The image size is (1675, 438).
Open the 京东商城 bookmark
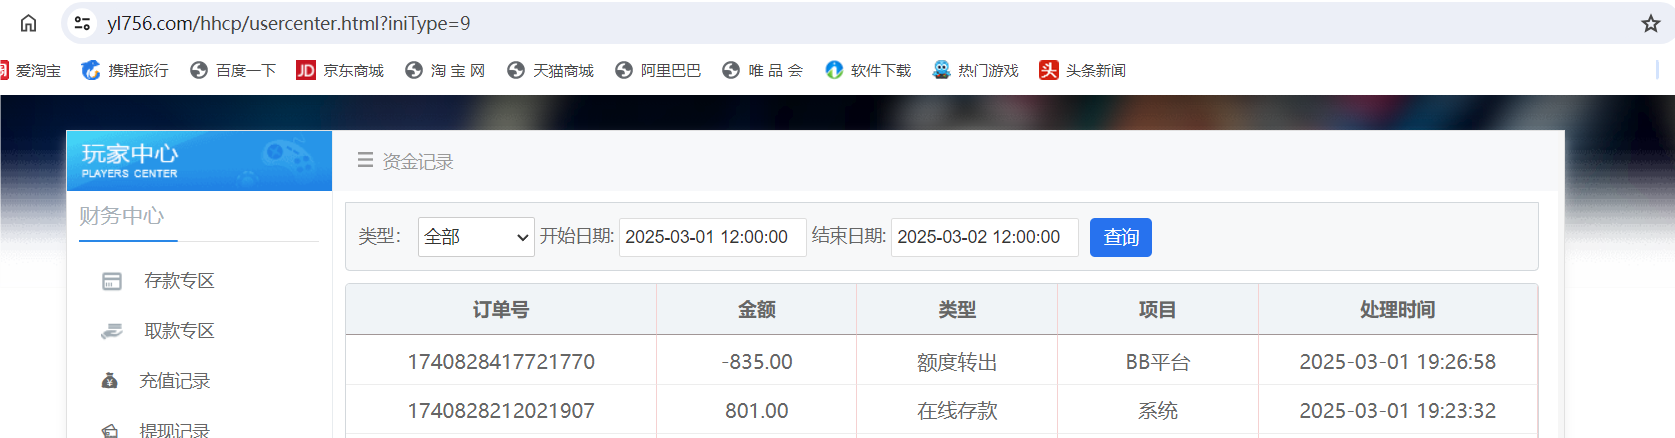340,70
